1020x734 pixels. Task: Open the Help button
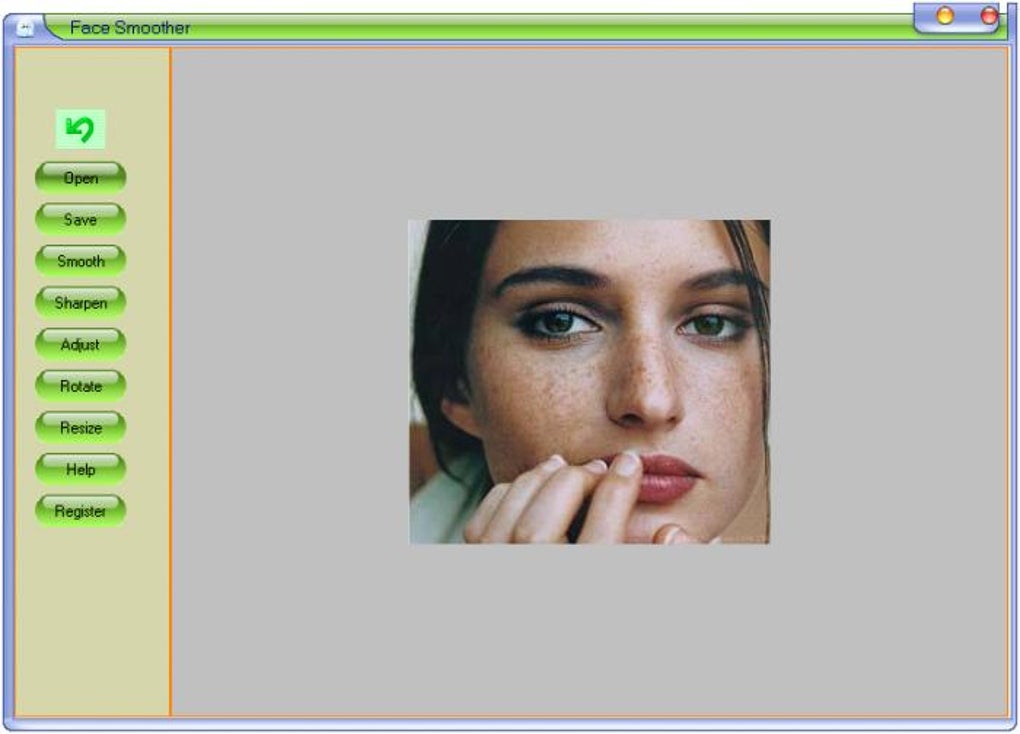coord(80,469)
